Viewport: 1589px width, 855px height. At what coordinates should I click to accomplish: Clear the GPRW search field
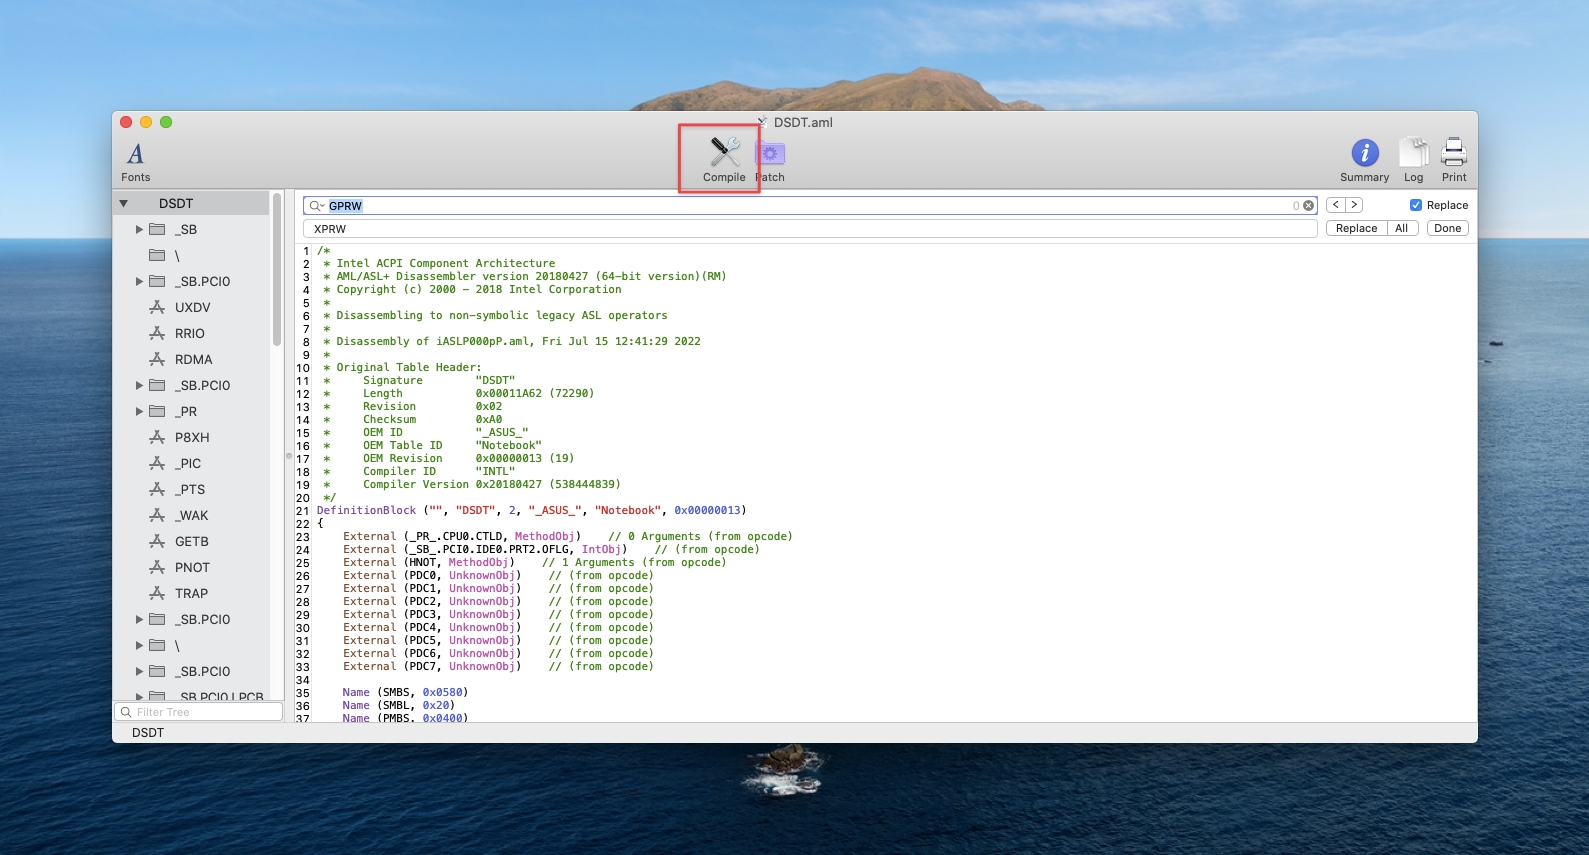tap(1308, 206)
